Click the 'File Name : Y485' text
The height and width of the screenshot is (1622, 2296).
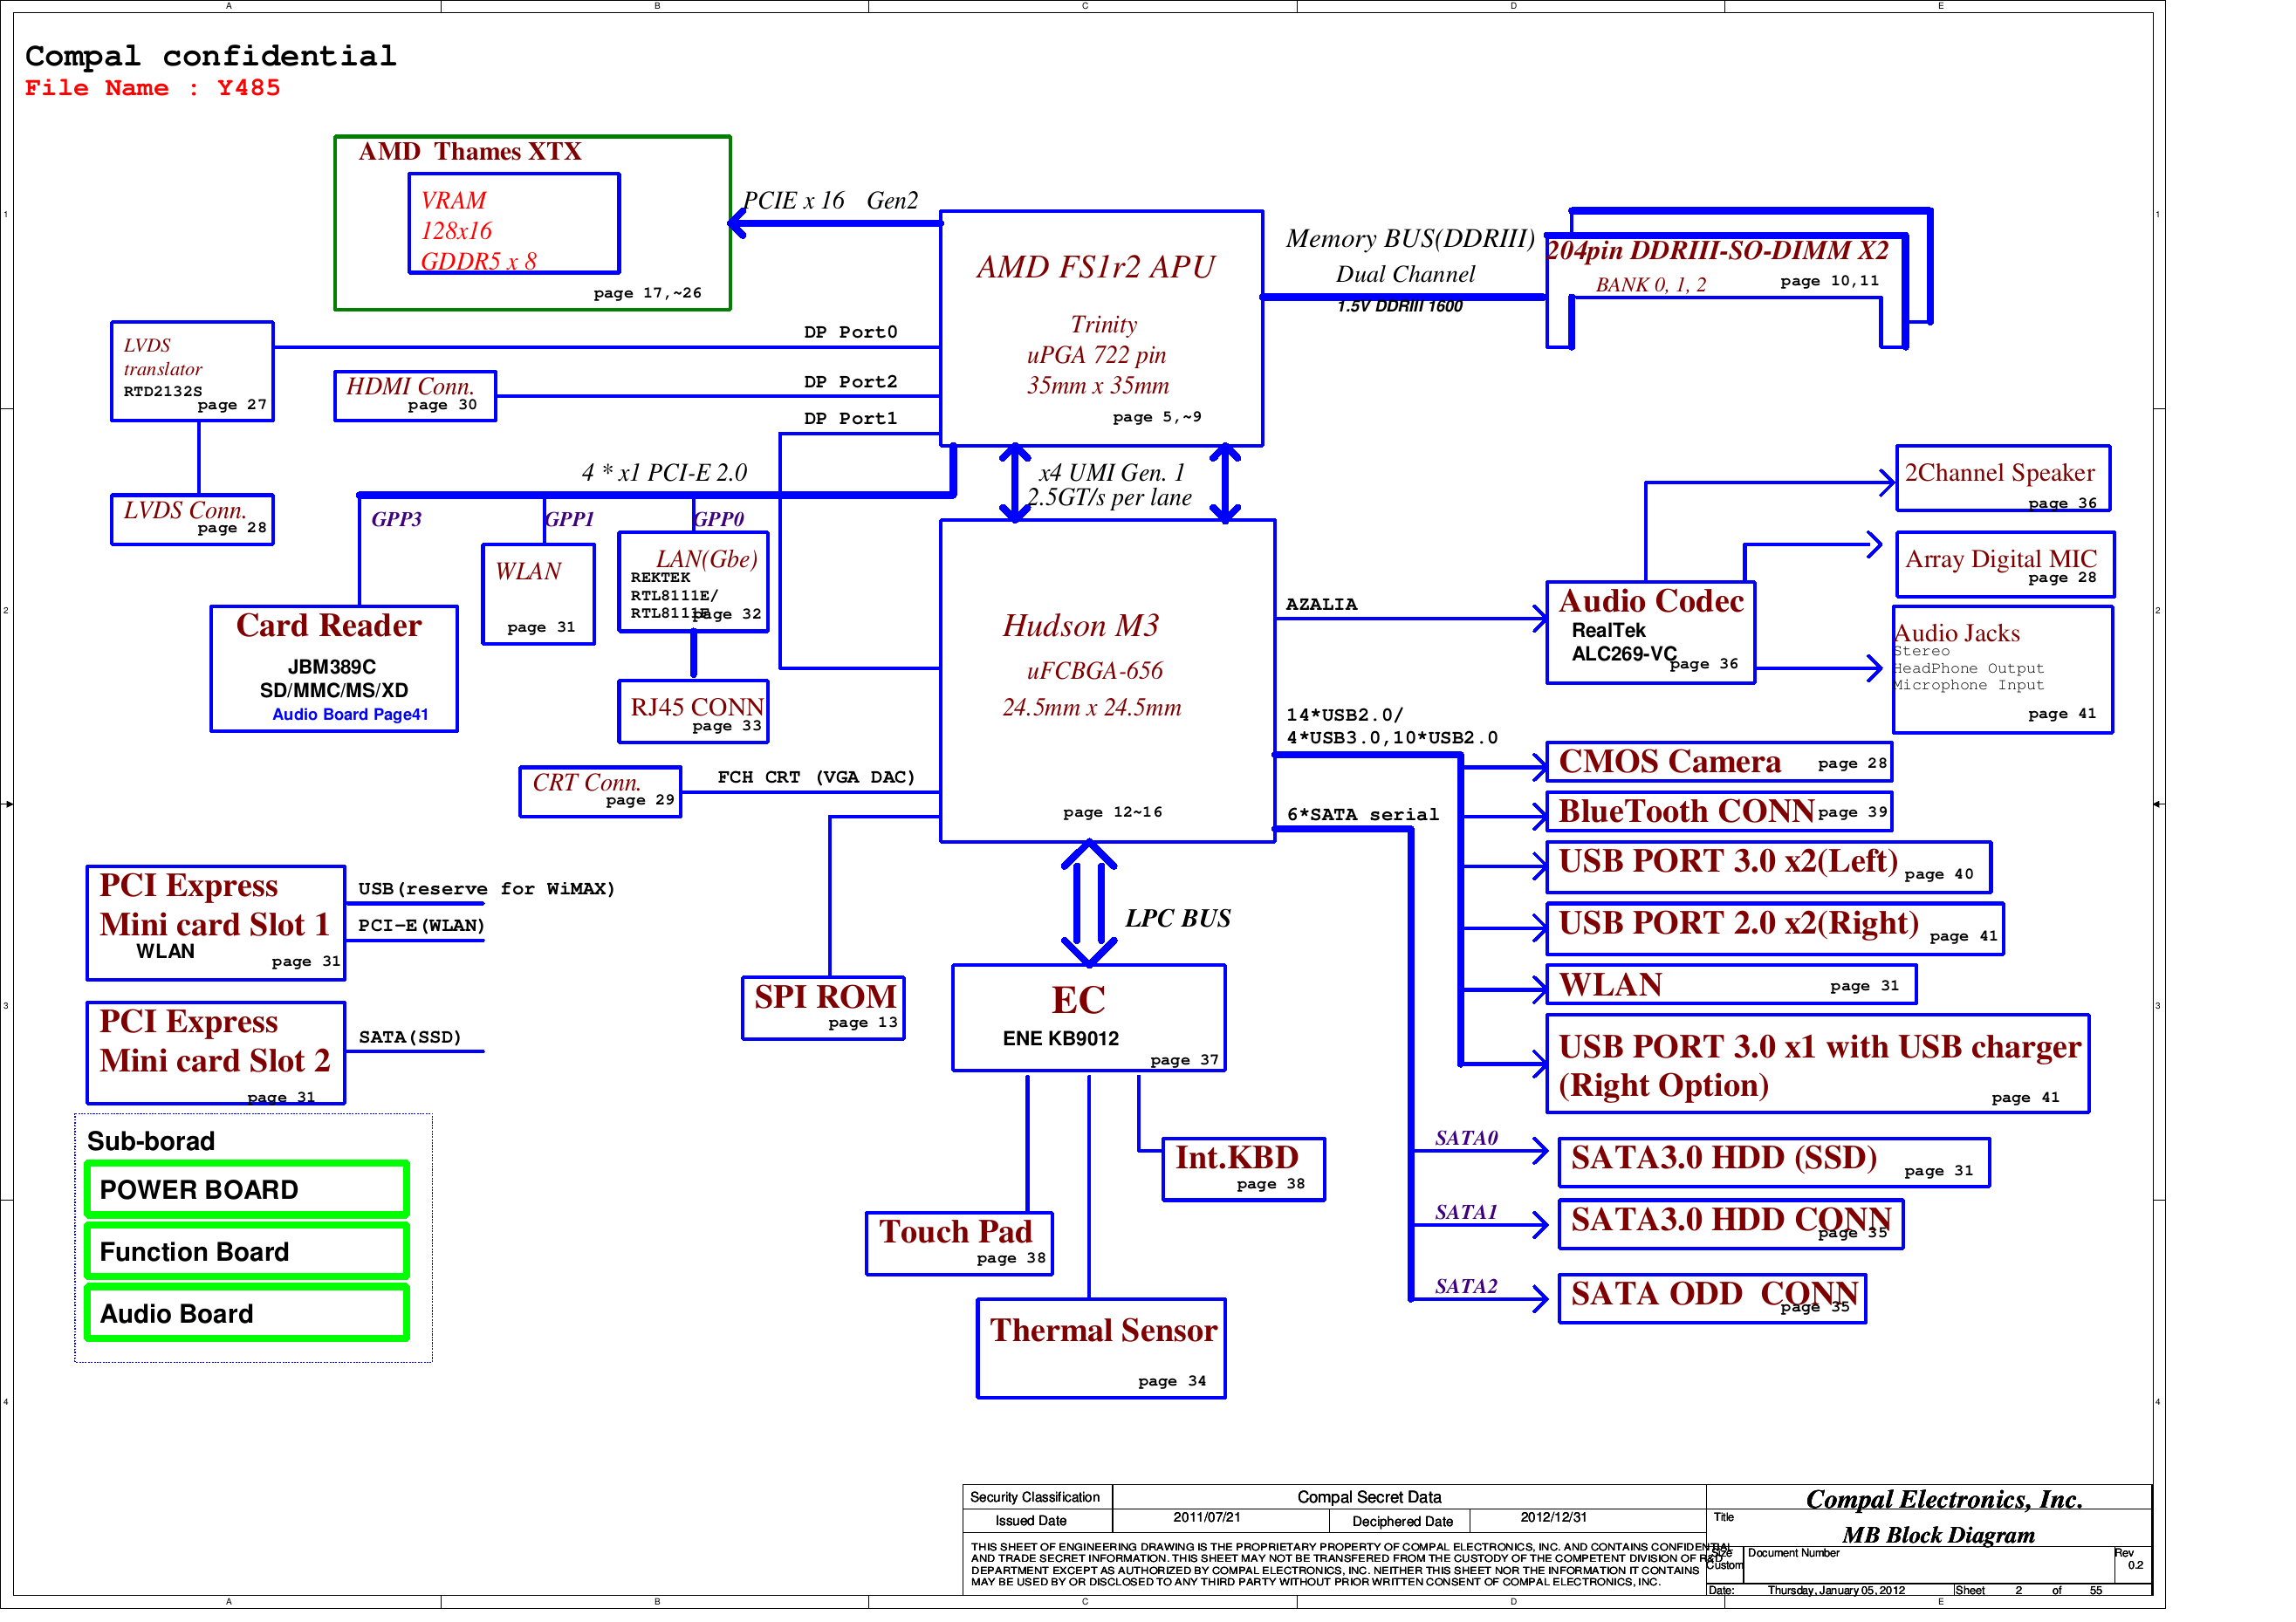[x=153, y=89]
